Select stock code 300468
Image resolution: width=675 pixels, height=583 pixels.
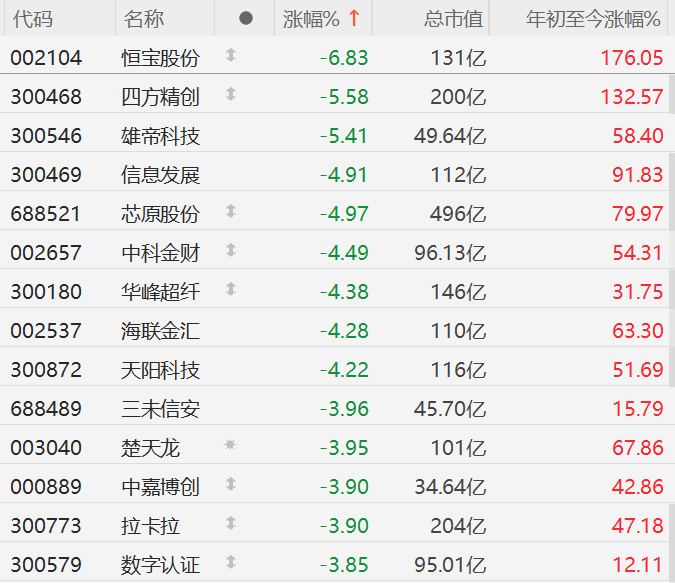(46, 97)
